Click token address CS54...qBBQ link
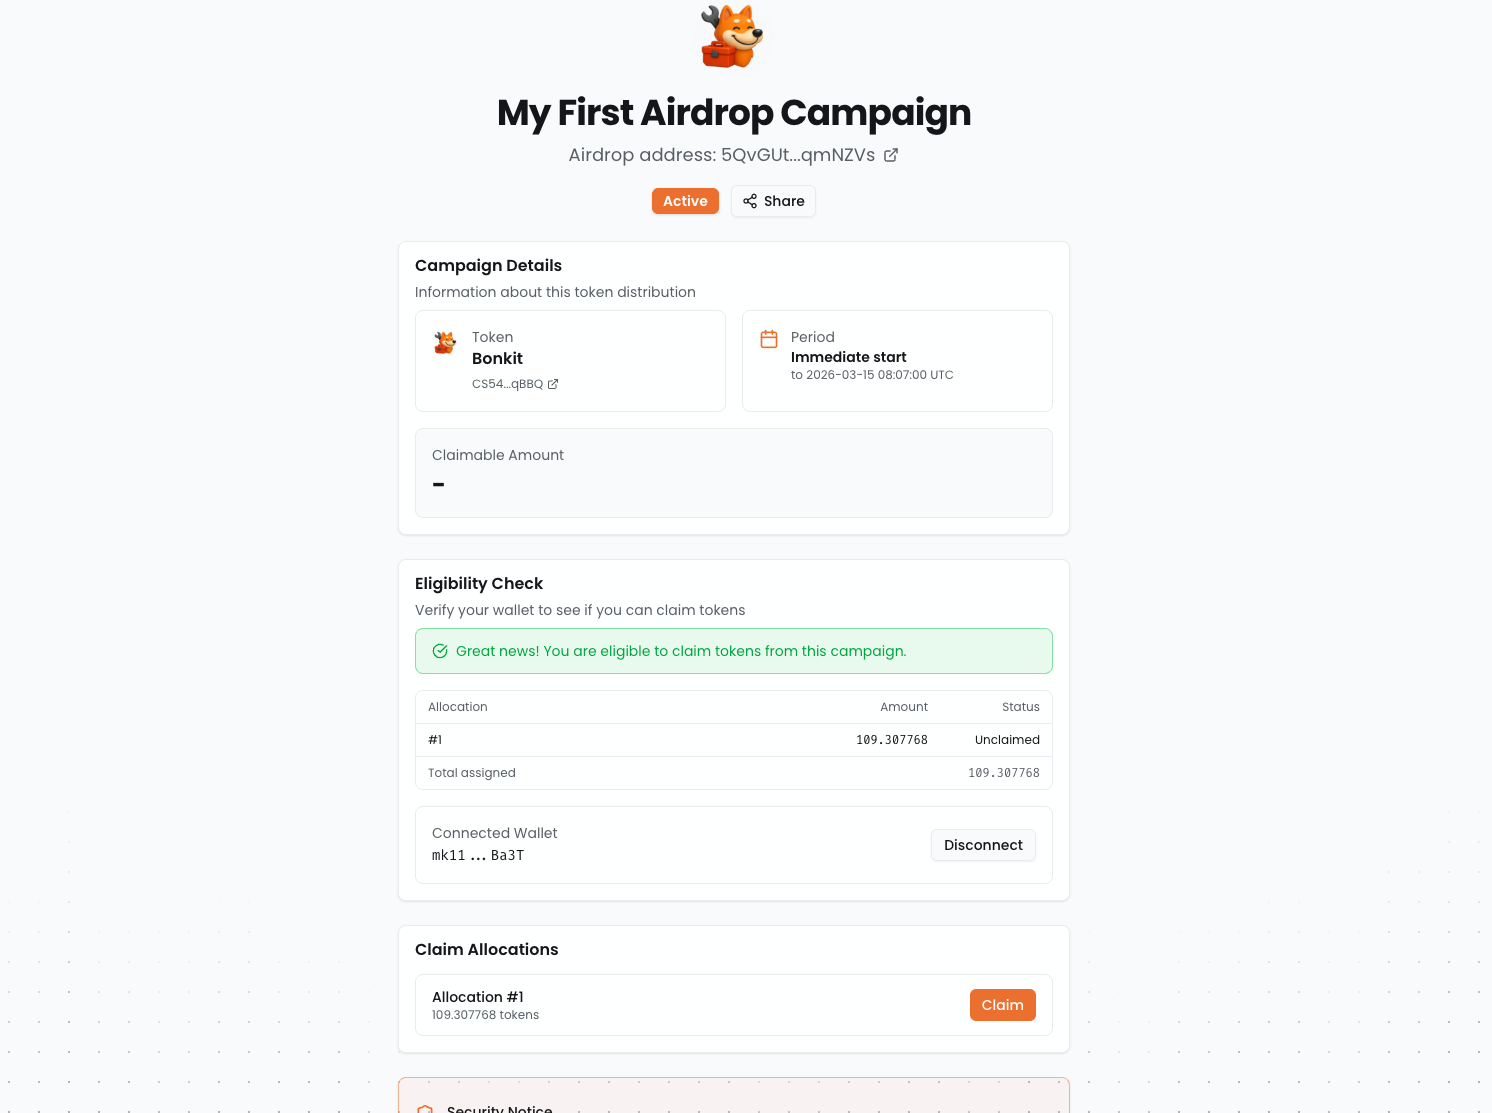 (x=507, y=384)
